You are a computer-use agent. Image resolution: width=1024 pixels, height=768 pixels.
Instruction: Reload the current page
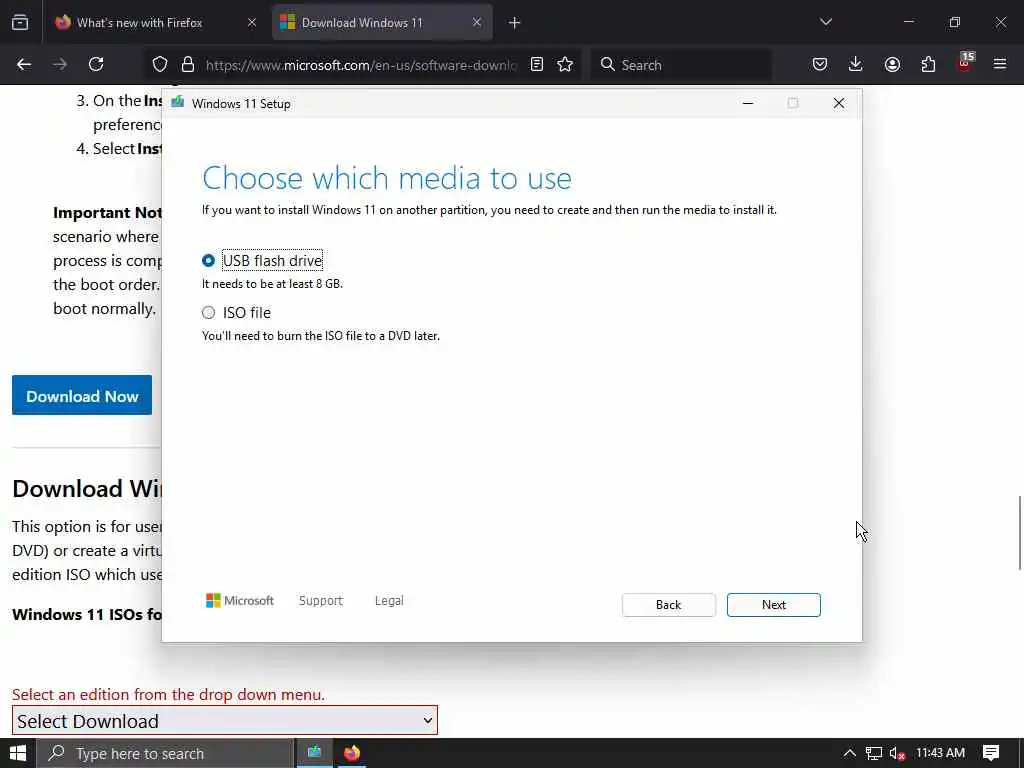[96, 64]
